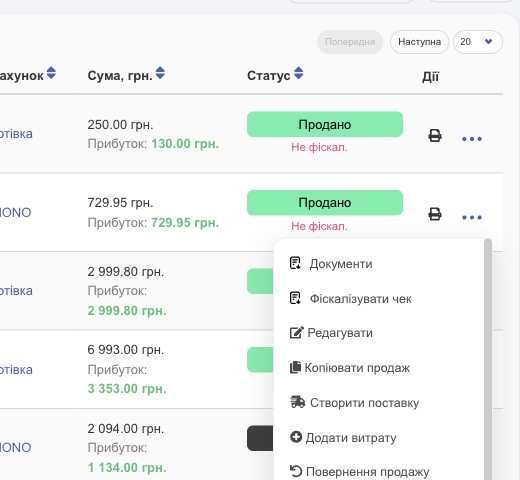The height and width of the screenshot is (480, 520).
Task: Click profit value 130.00 грн.
Action: pyautogui.click(x=185, y=144)
